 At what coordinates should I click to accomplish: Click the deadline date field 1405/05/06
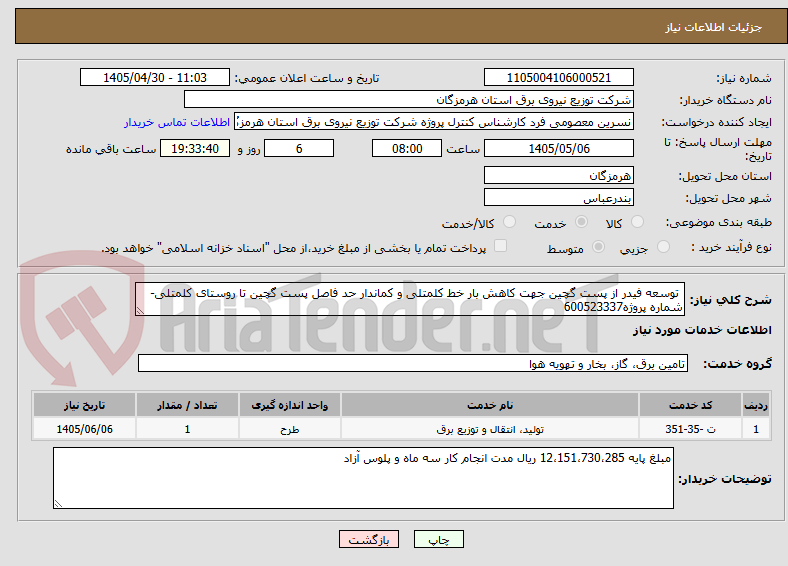[x=558, y=148]
